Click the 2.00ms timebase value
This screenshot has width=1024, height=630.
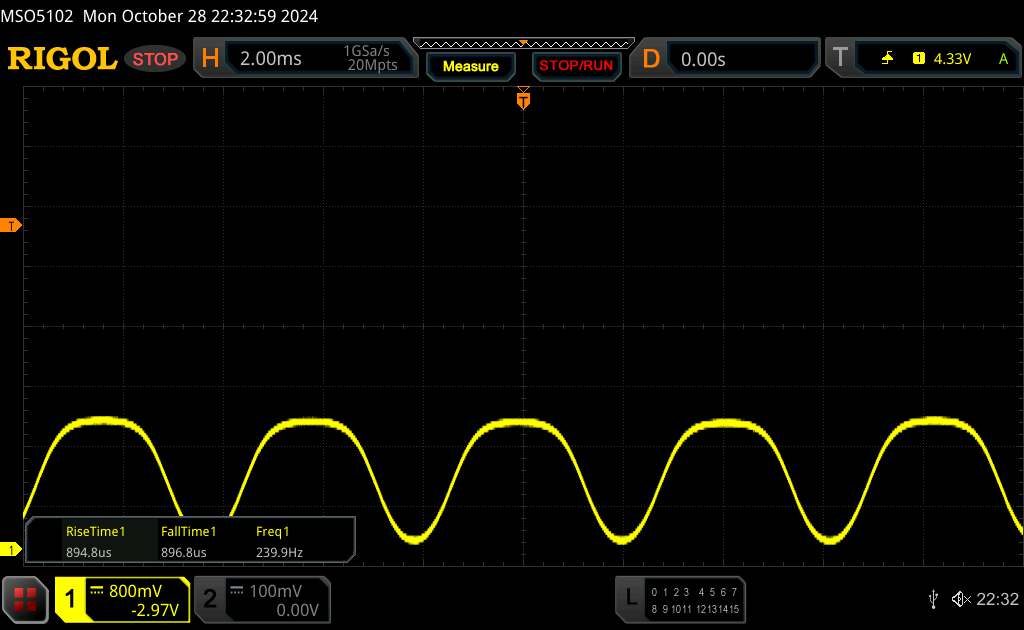[270, 59]
